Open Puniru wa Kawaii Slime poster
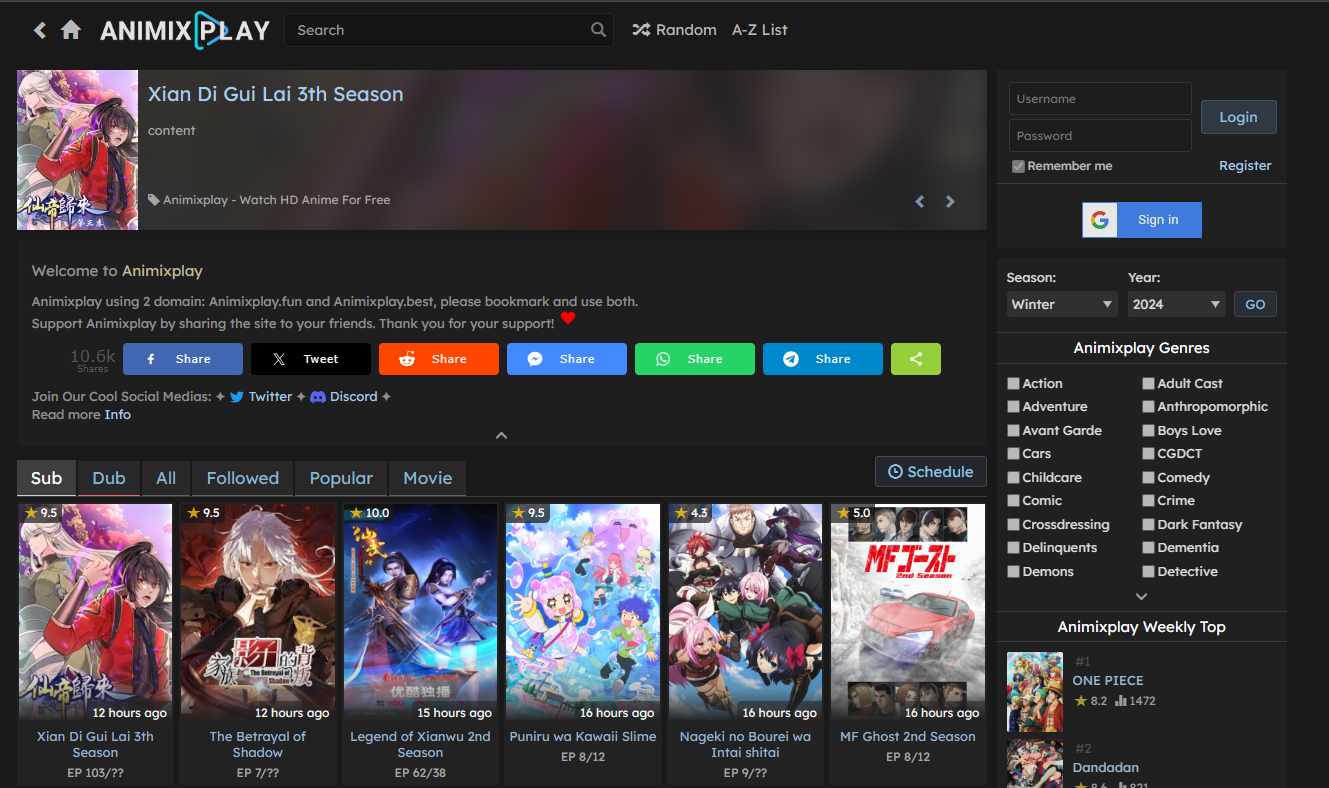Image resolution: width=1329 pixels, height=788 pixels. click(583, 613)
